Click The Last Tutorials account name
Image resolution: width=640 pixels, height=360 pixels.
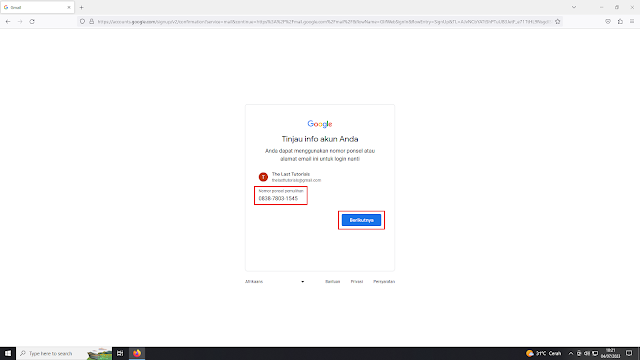coord(291,174)
